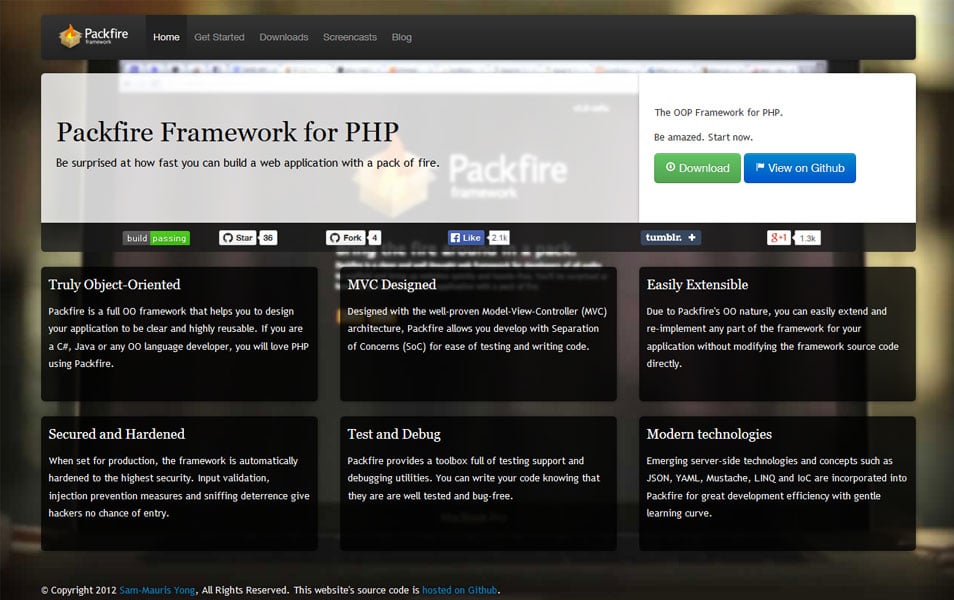Click the Secured and Hardened heading
954x600 pixels.
pyautogui.click(x=117, y=434)
